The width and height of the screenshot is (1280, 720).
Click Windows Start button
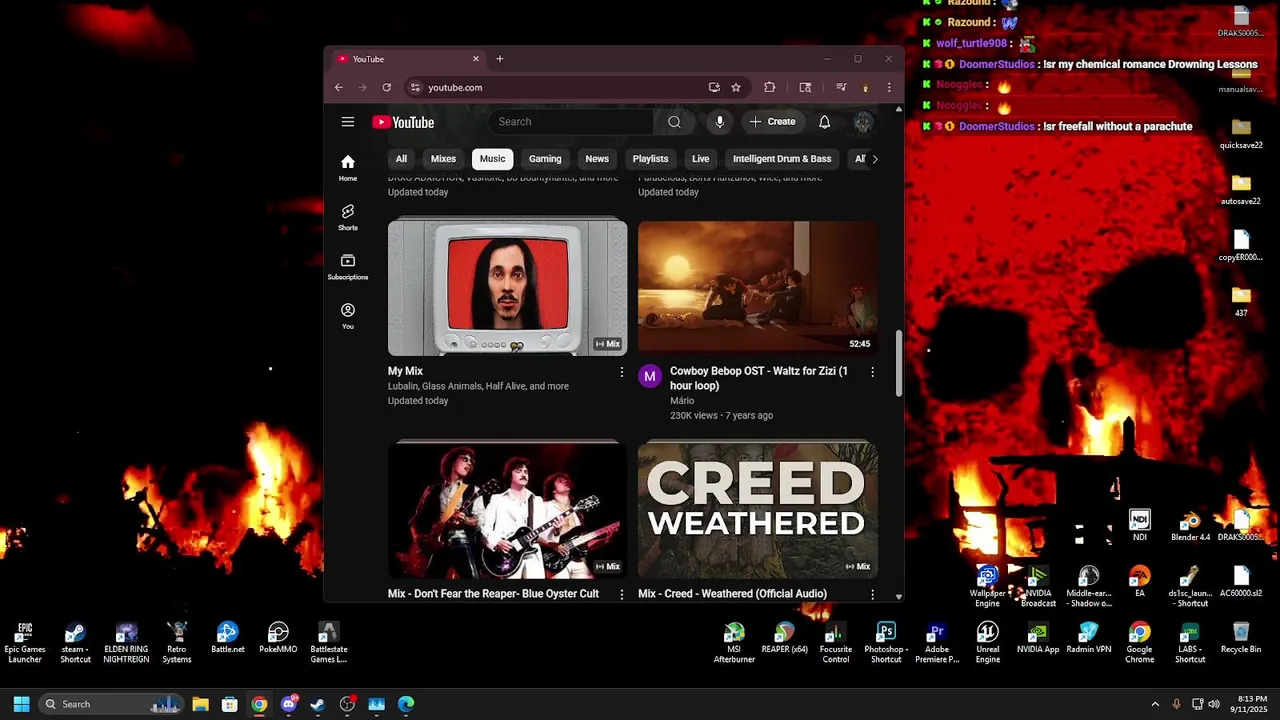(21, 704)
